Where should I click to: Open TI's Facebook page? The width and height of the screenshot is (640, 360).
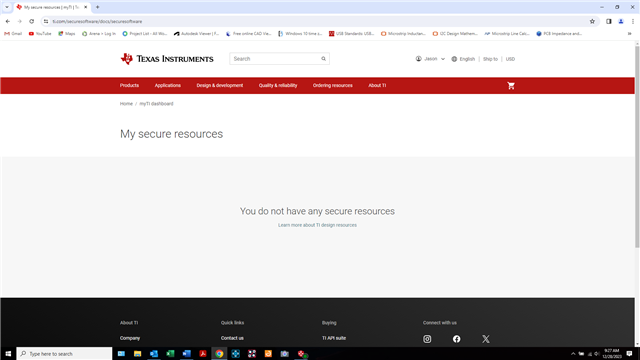click(456, 339)
